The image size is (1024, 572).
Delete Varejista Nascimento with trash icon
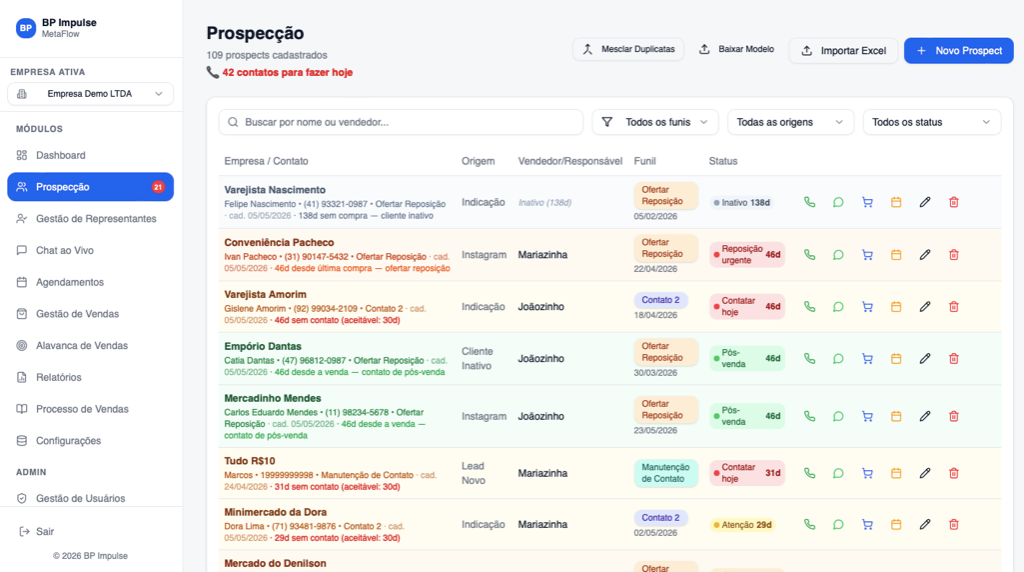953,202
